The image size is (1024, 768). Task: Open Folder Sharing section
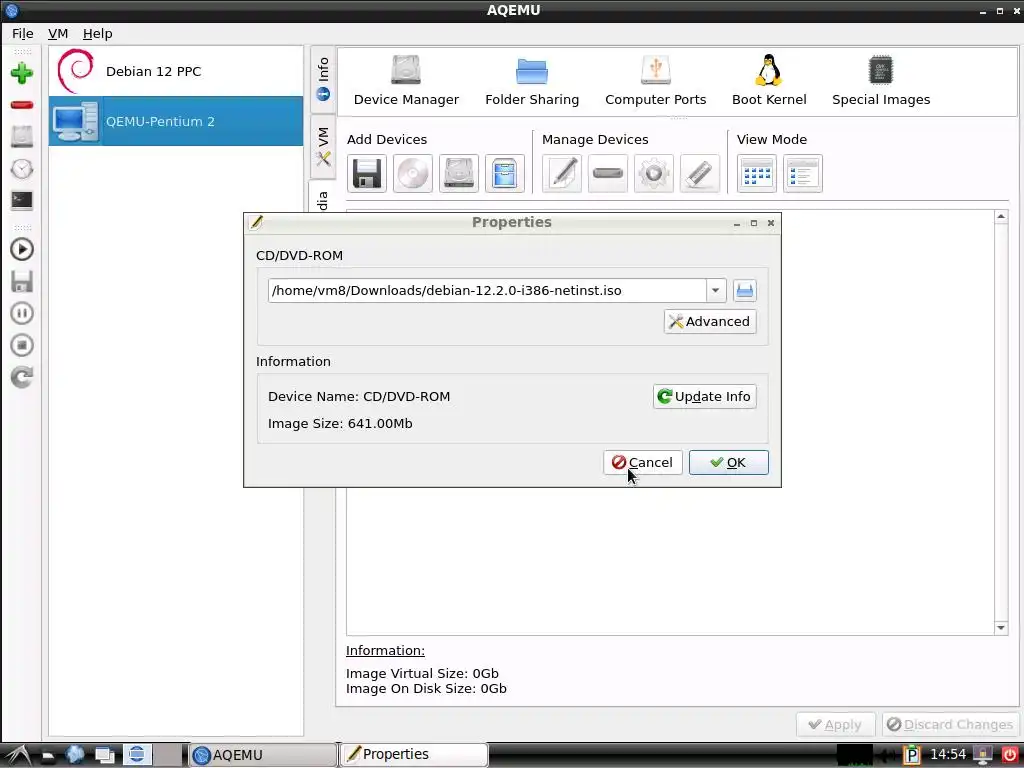coord(532,81)
